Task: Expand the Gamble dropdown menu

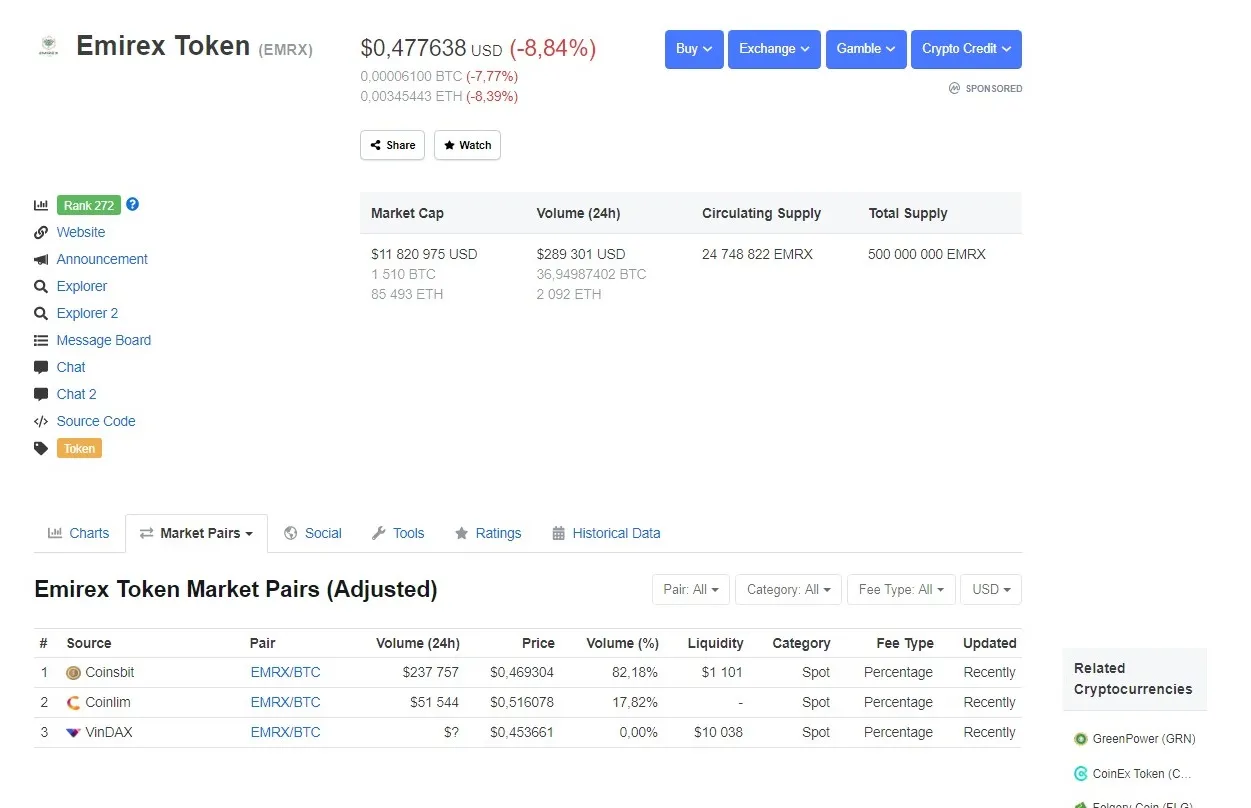Action: coord(866,49)
